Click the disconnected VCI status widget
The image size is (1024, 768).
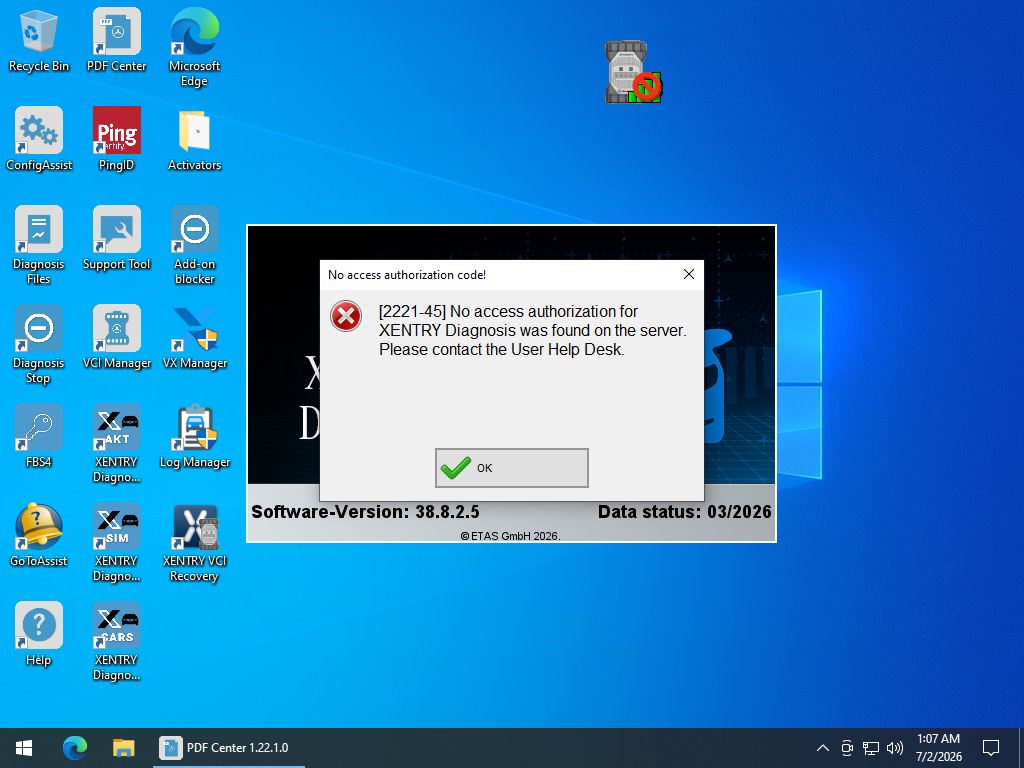pyautogui.click(x=633, y=72)
